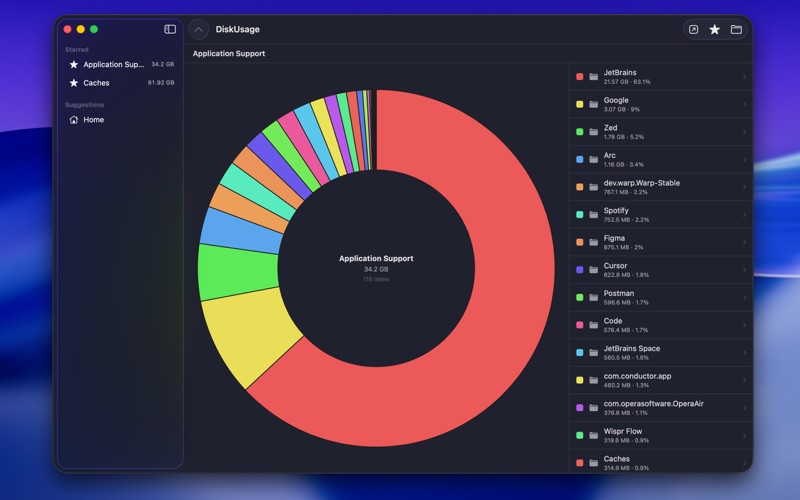Select the Figma folder icon
800x500 pixels.
[594, 242]
